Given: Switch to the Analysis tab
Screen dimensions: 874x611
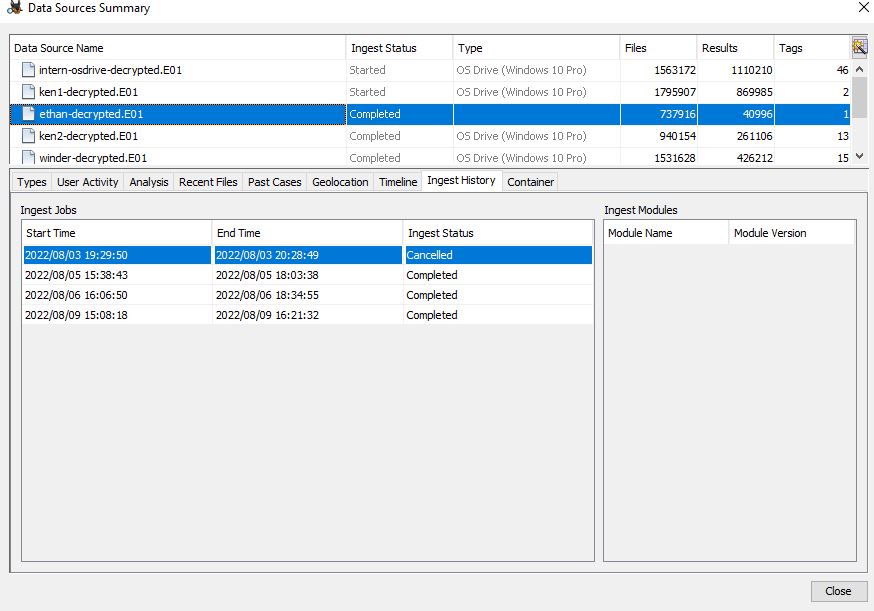Looking at the screenshot, I should [149, 181].
